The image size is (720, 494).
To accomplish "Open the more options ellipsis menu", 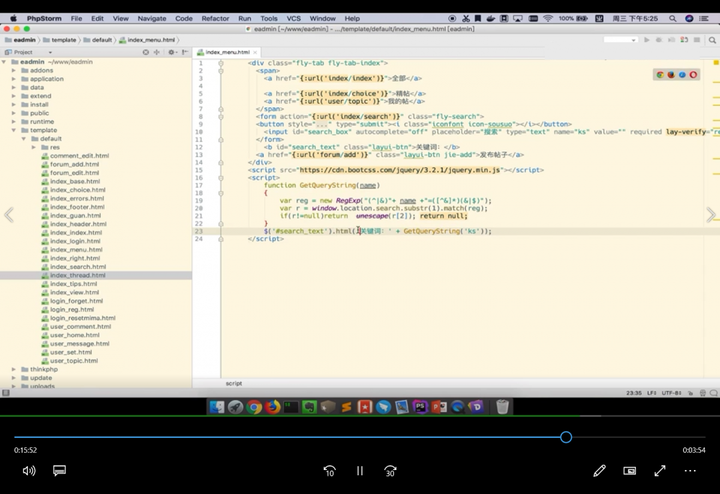I will coord(691,470).
